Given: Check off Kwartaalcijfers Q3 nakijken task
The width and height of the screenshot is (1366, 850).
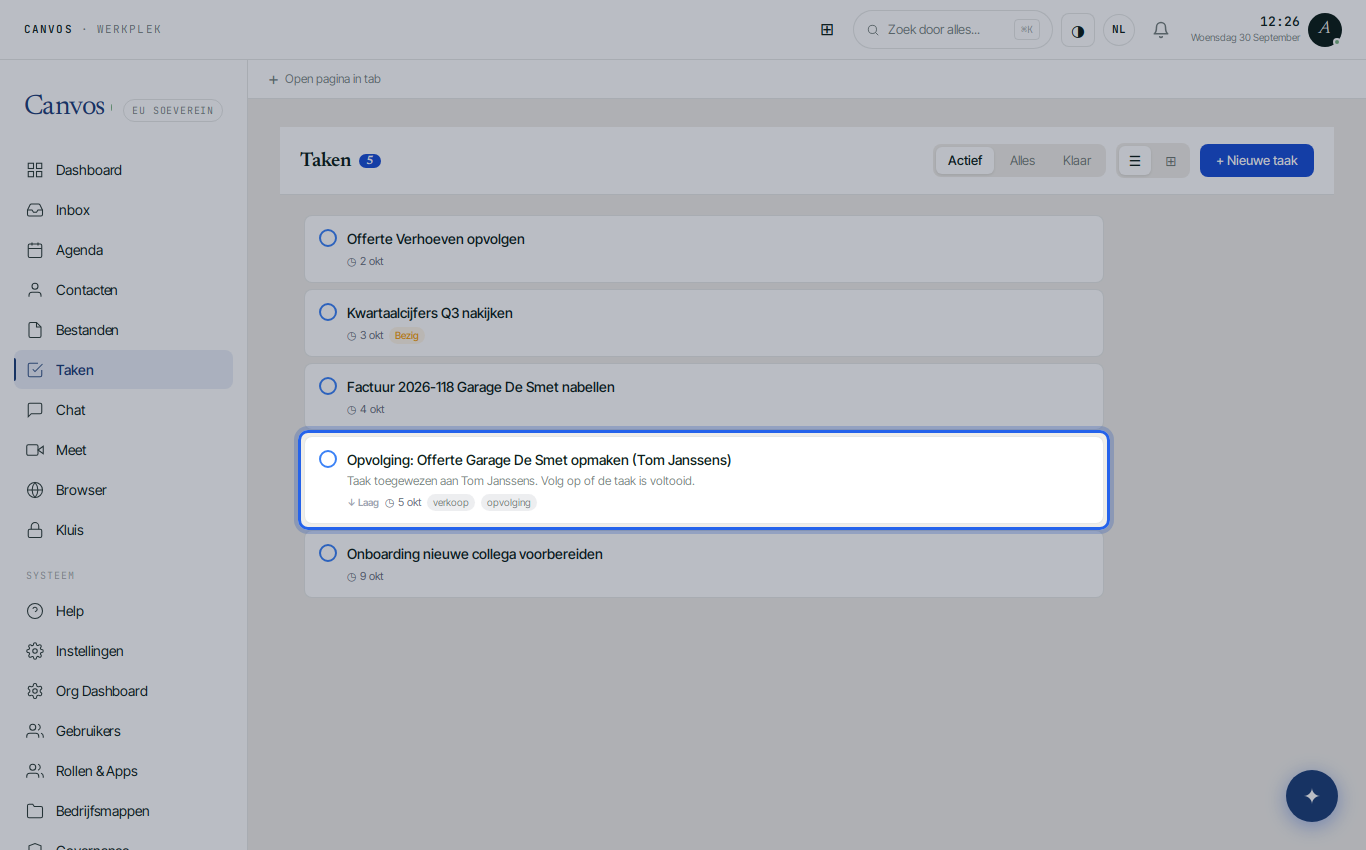Looking at the screenshot, I should point(327,312).
